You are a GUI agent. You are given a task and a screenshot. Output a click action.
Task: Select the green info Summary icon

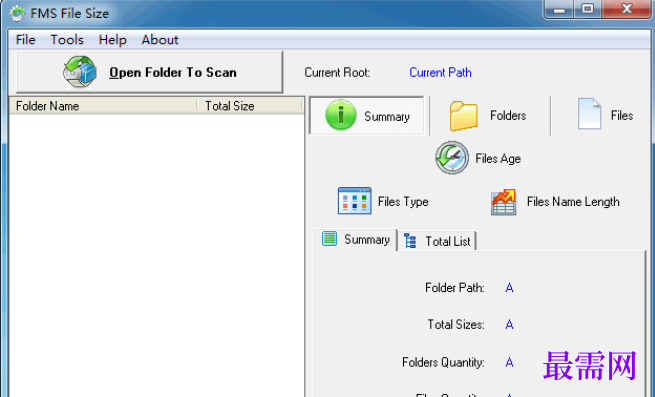(340, 115)
